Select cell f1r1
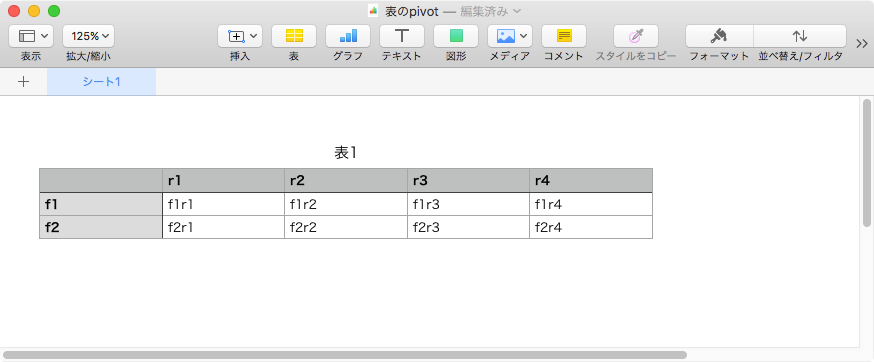The image size is (874, 362). [224, 204]
